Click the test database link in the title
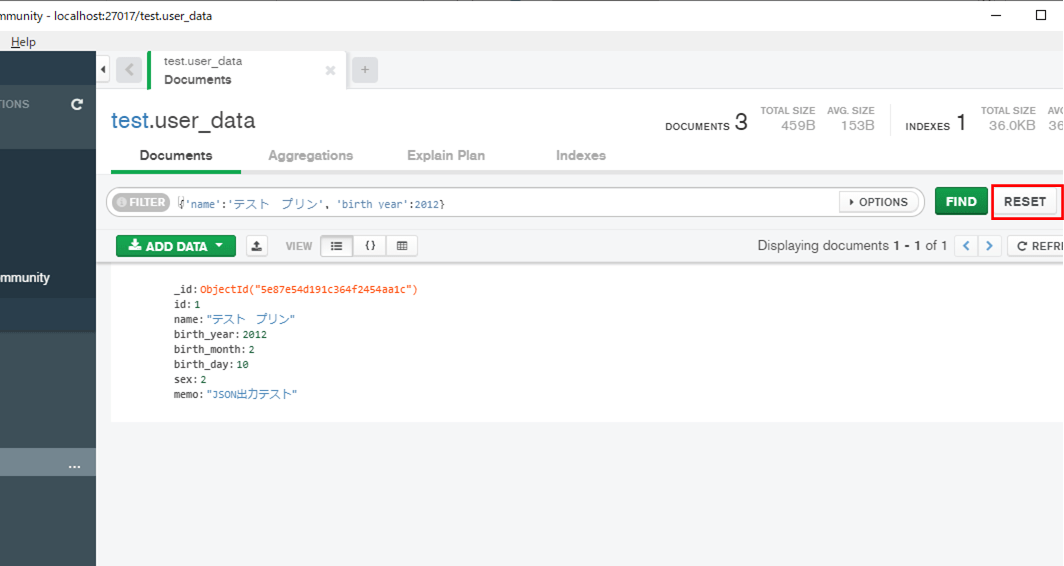 coord(130,121)
